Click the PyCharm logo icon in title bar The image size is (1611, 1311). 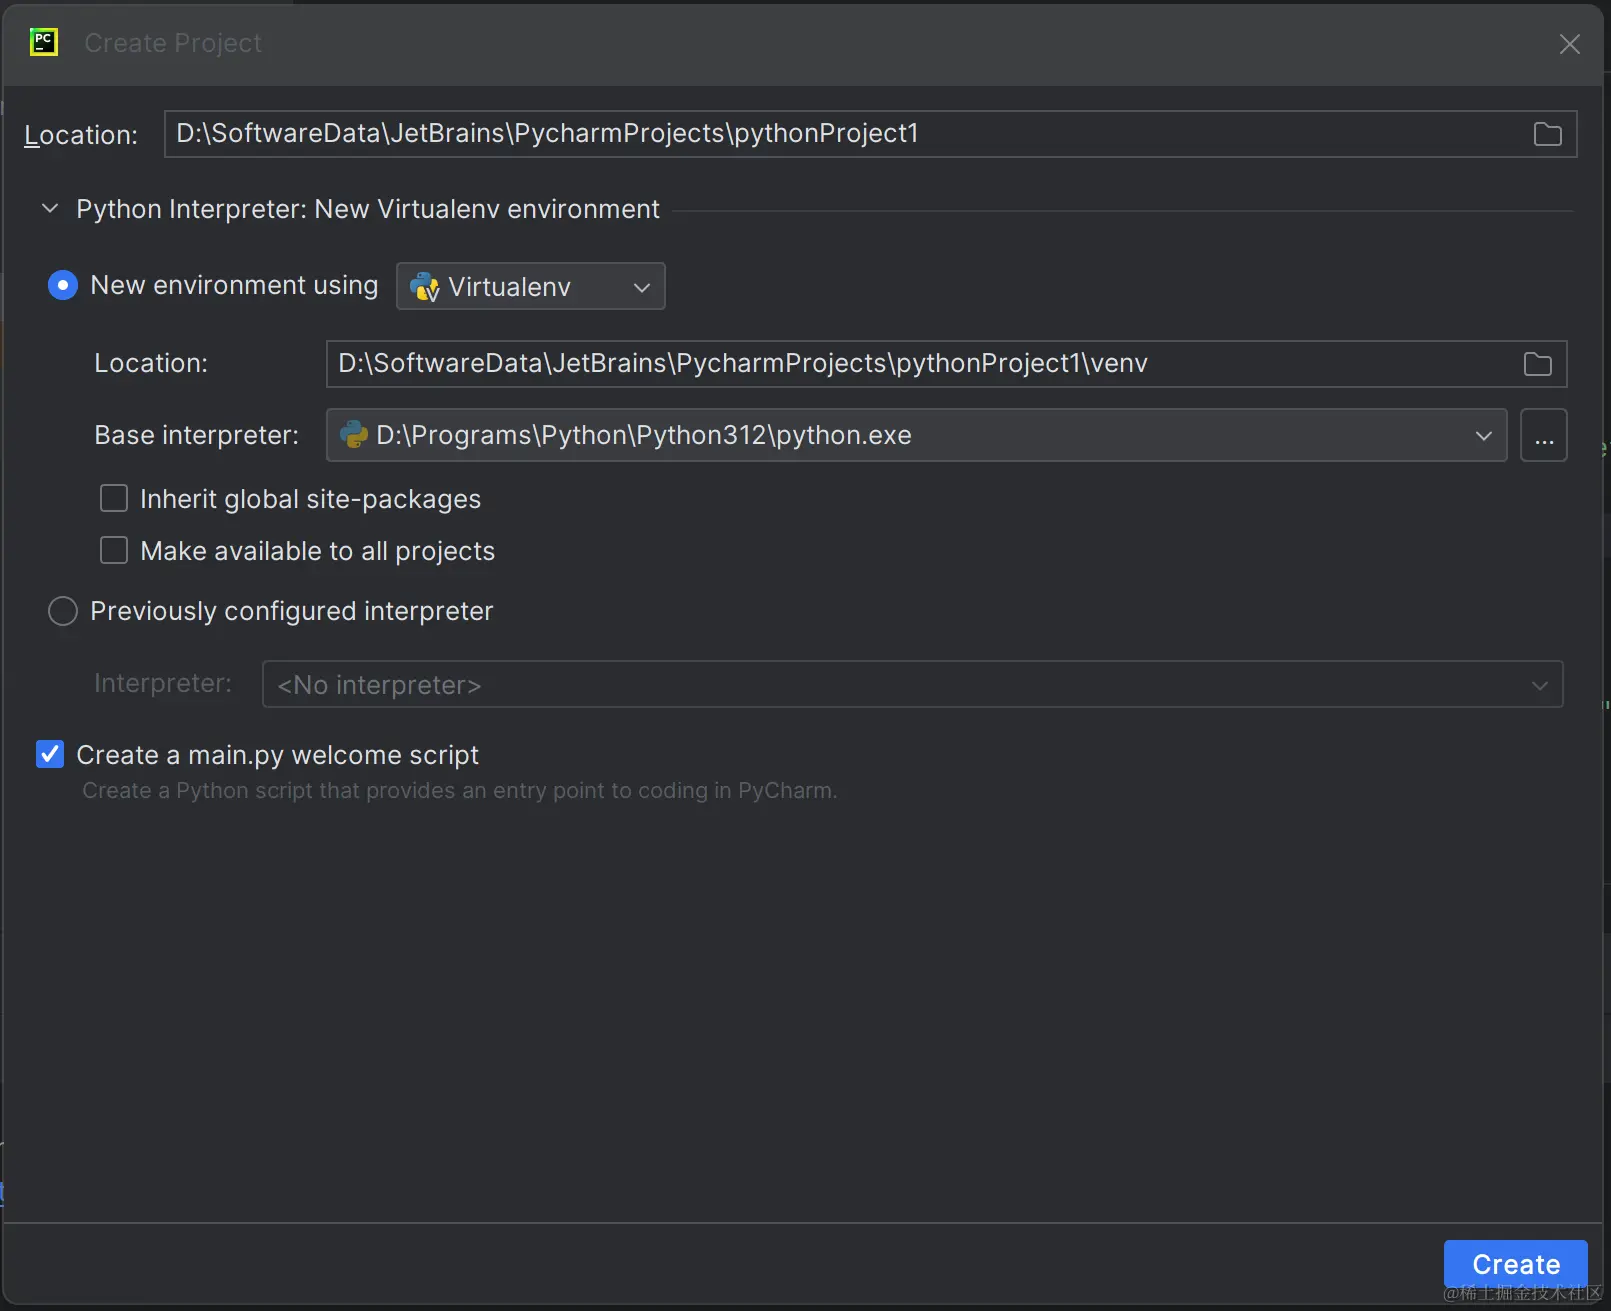[44, 42]
